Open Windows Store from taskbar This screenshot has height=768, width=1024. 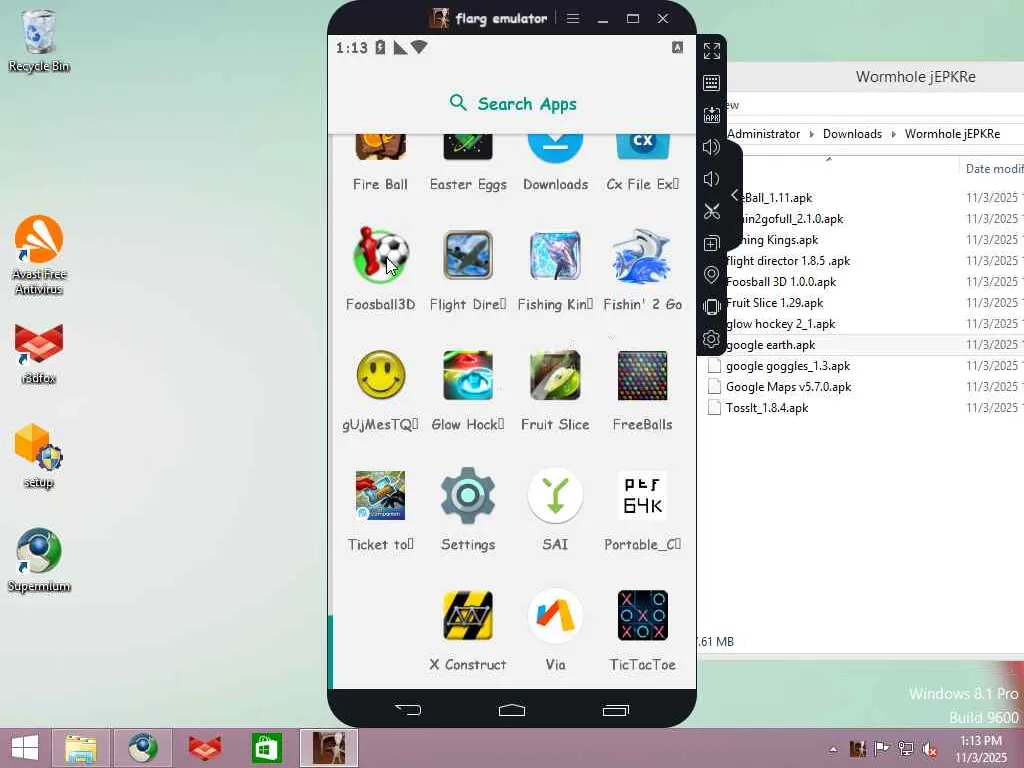[x=266, y=748]
